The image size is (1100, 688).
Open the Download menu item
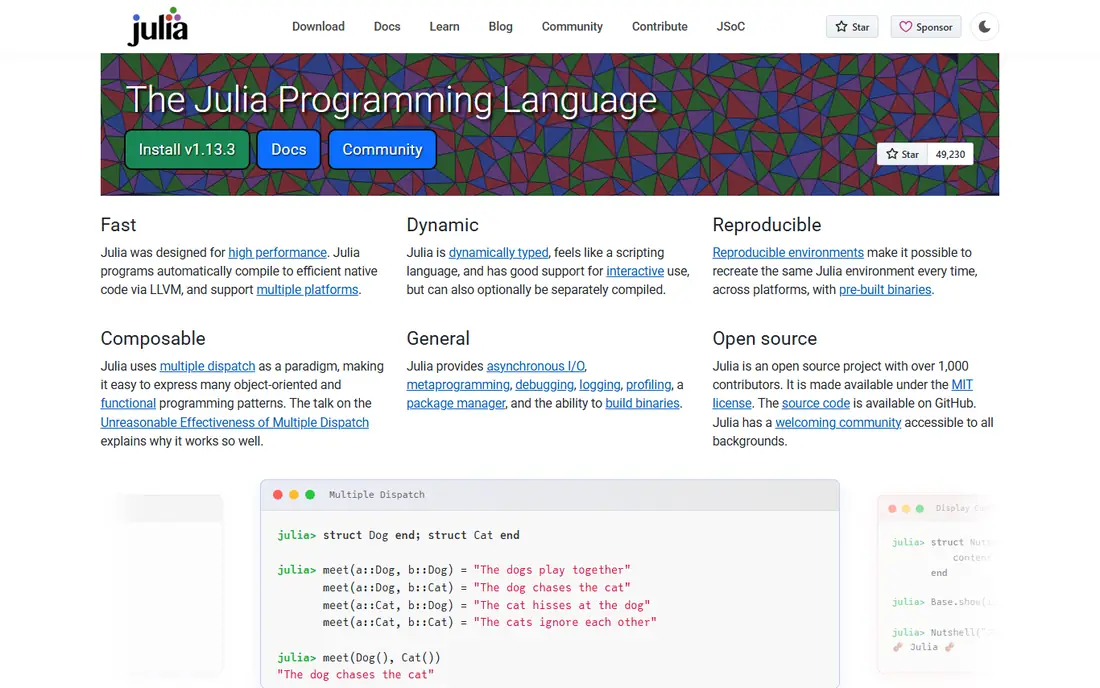318,27
